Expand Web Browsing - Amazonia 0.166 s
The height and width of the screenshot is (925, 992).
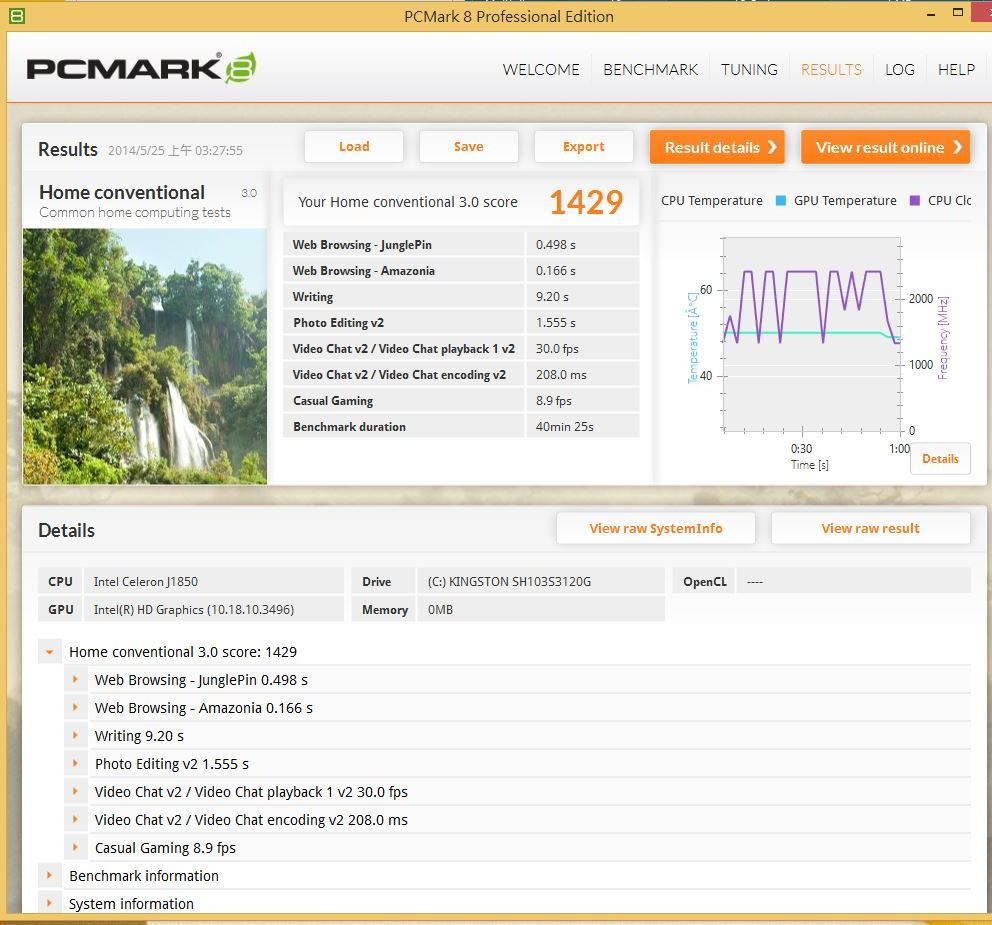(75, 707)
